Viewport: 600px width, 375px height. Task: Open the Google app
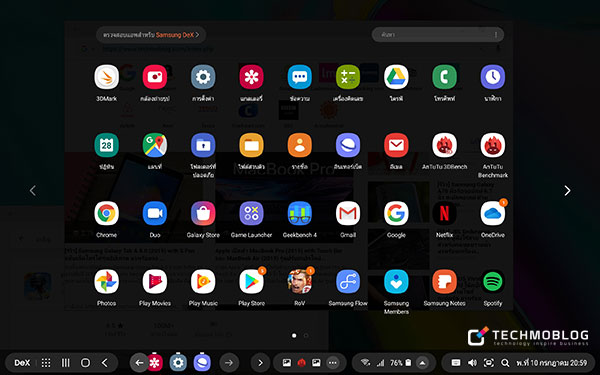(396, 213)
